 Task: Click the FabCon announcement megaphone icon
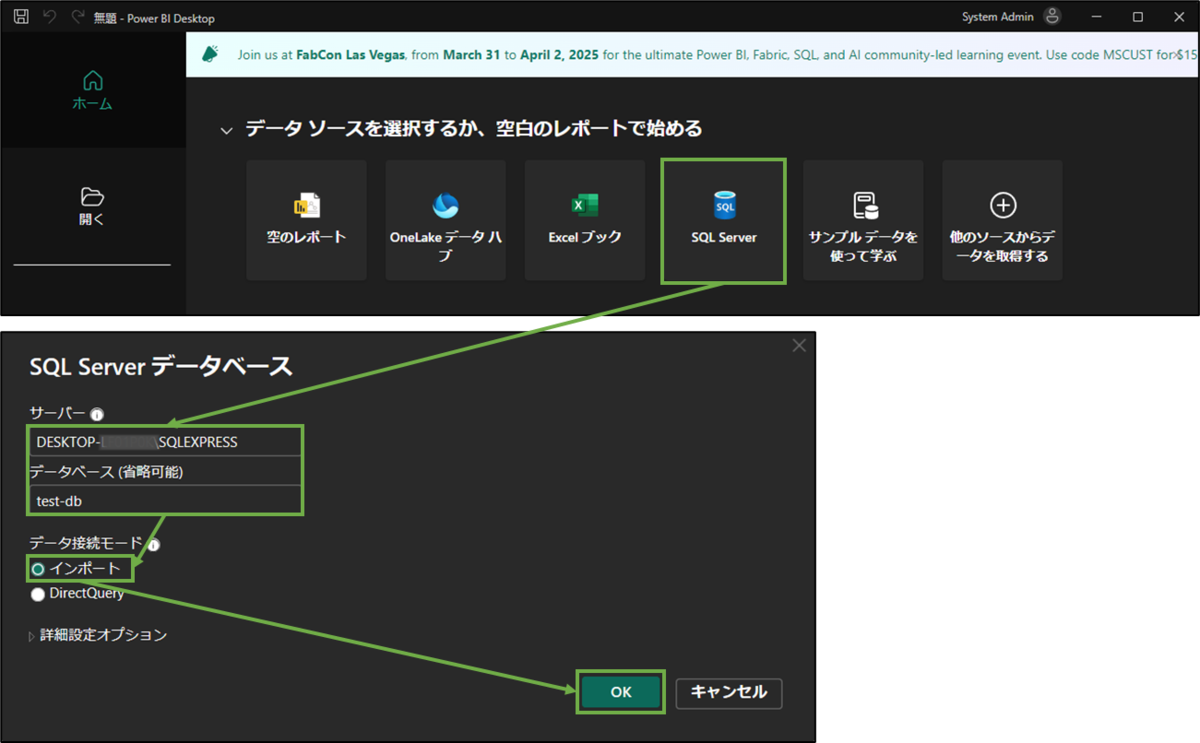210,54
